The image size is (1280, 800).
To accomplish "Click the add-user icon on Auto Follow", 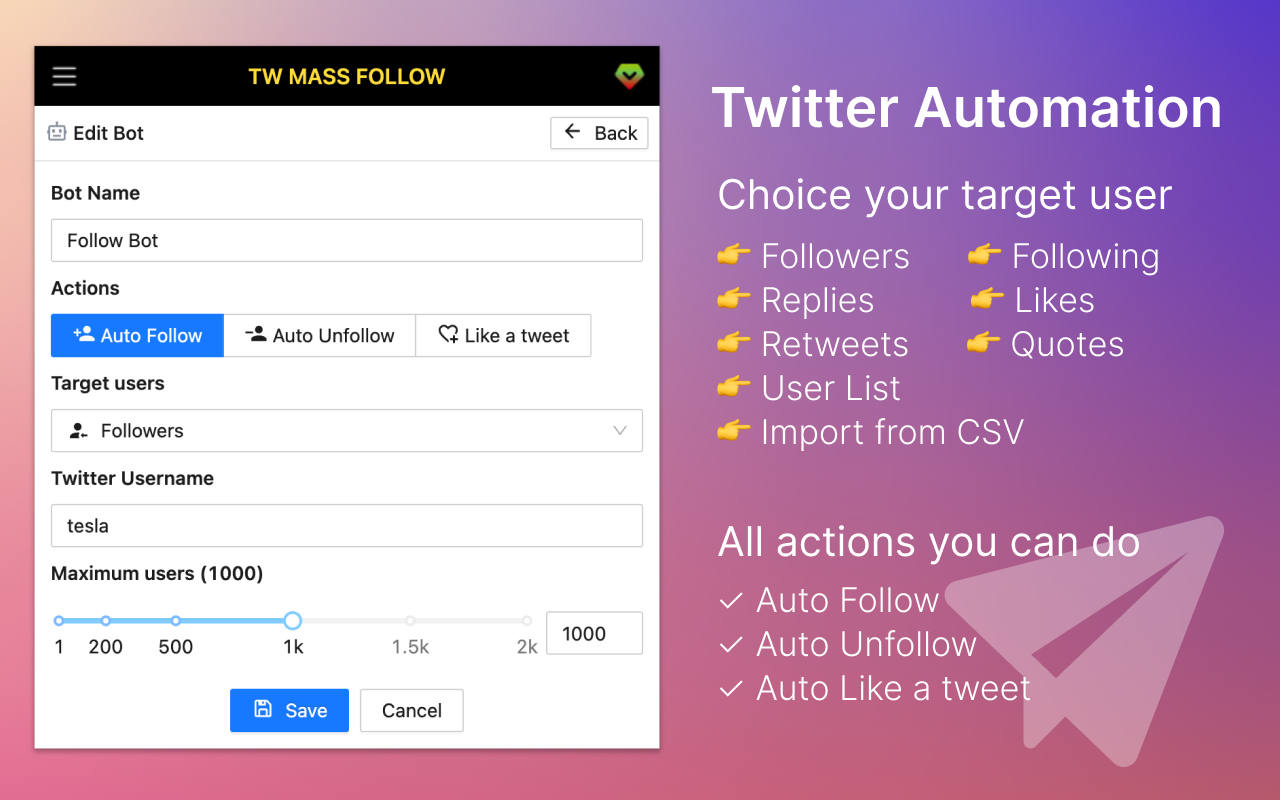I will 84,334.
